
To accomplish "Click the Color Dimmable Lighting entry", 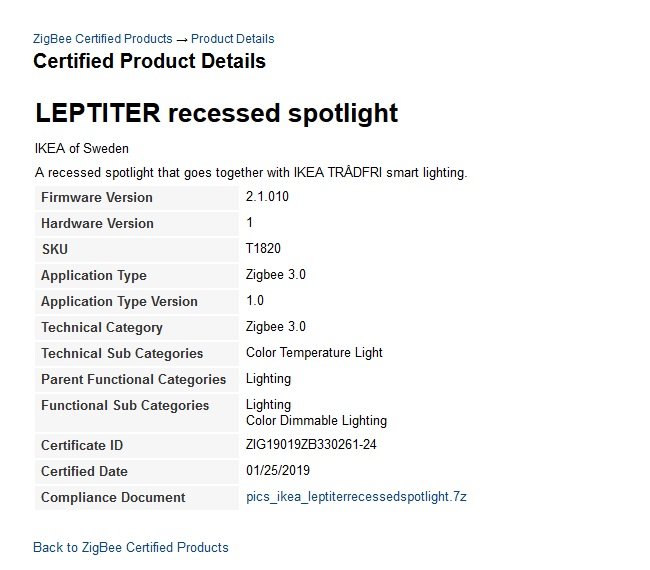I will click(x=316, y=420).
